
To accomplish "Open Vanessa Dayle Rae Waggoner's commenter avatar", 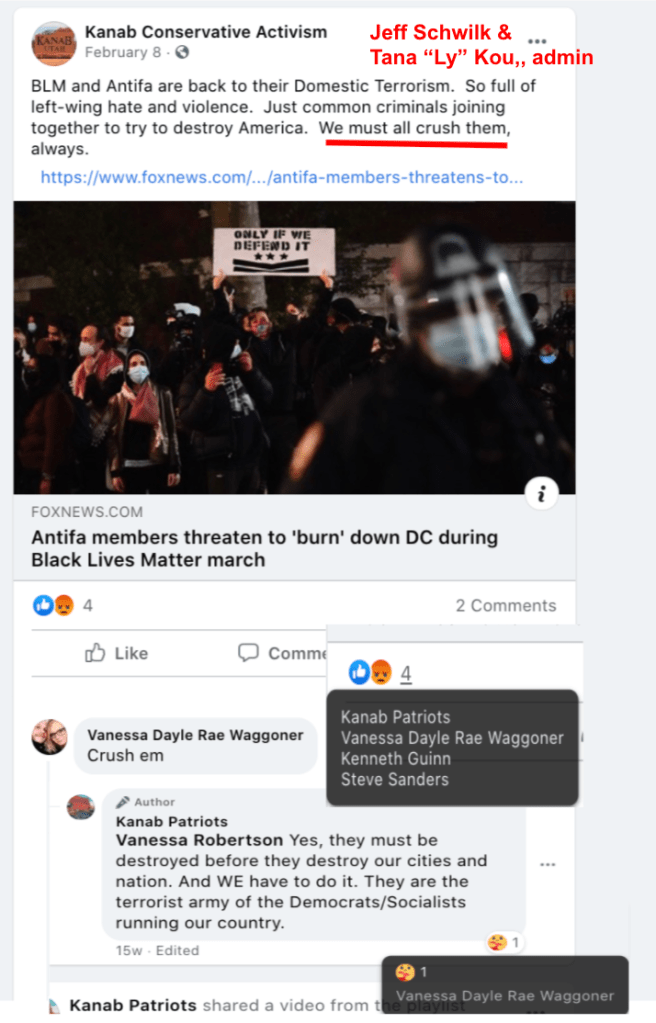I will click(50, 737).
